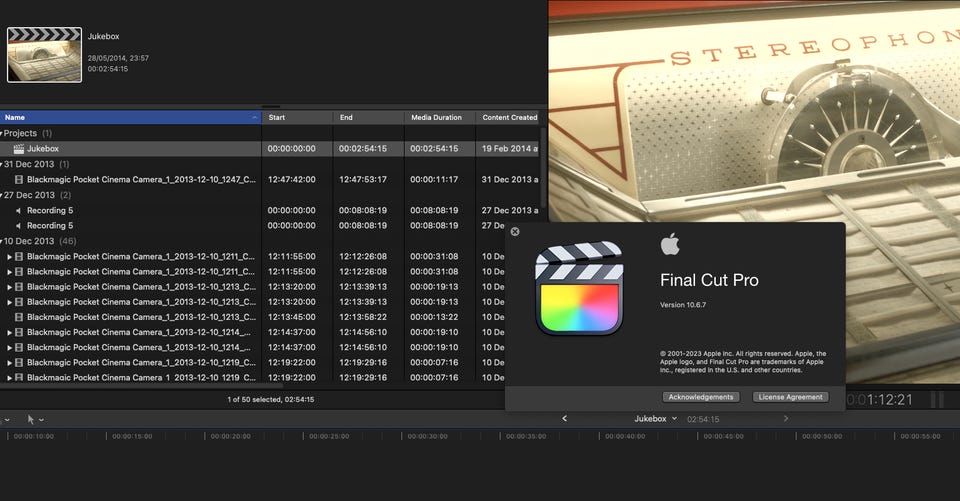This screenshot has width=960, height=501.
Task: Click the film strip icon of the 1247 clip
Action: point(18,179)
